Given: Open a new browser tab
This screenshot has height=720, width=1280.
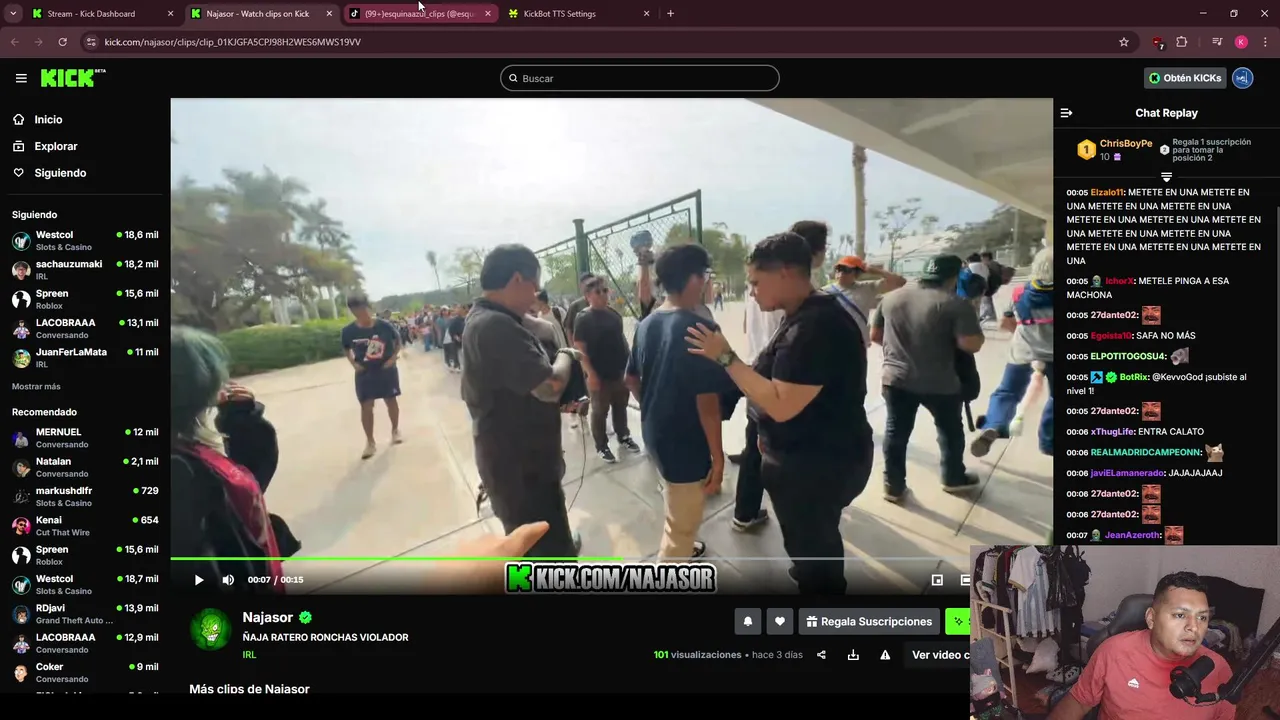Looking at the screenshot, I should click(670, 14).
